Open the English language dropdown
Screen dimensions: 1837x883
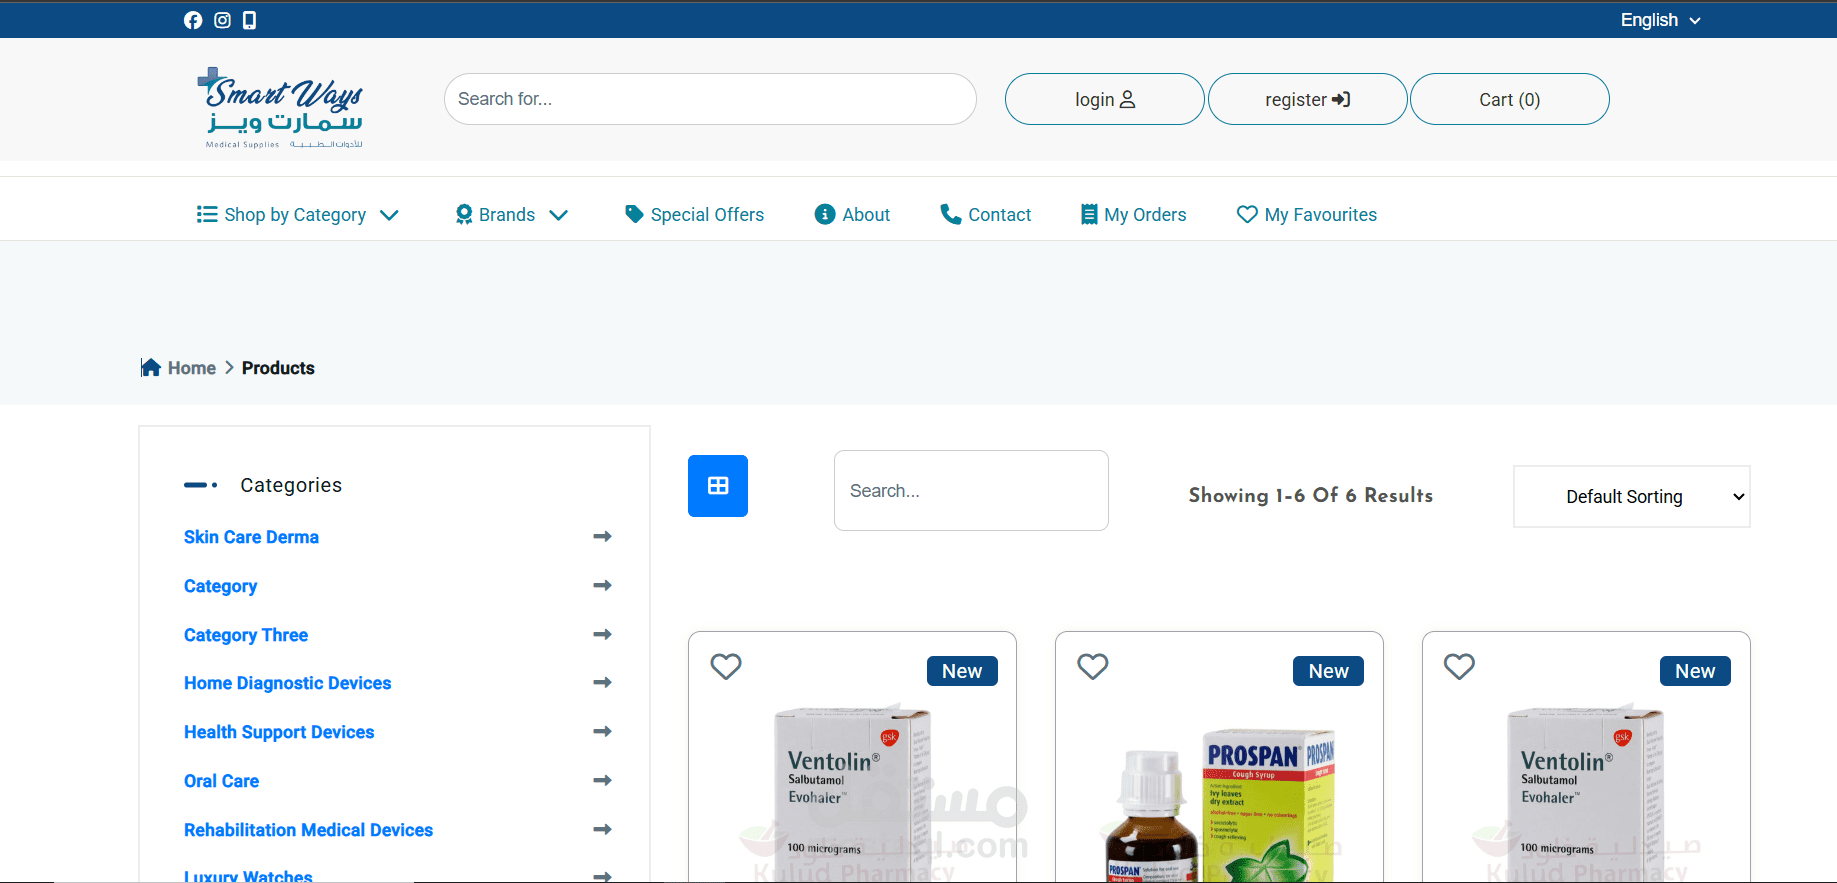[x=1660, y=20]
